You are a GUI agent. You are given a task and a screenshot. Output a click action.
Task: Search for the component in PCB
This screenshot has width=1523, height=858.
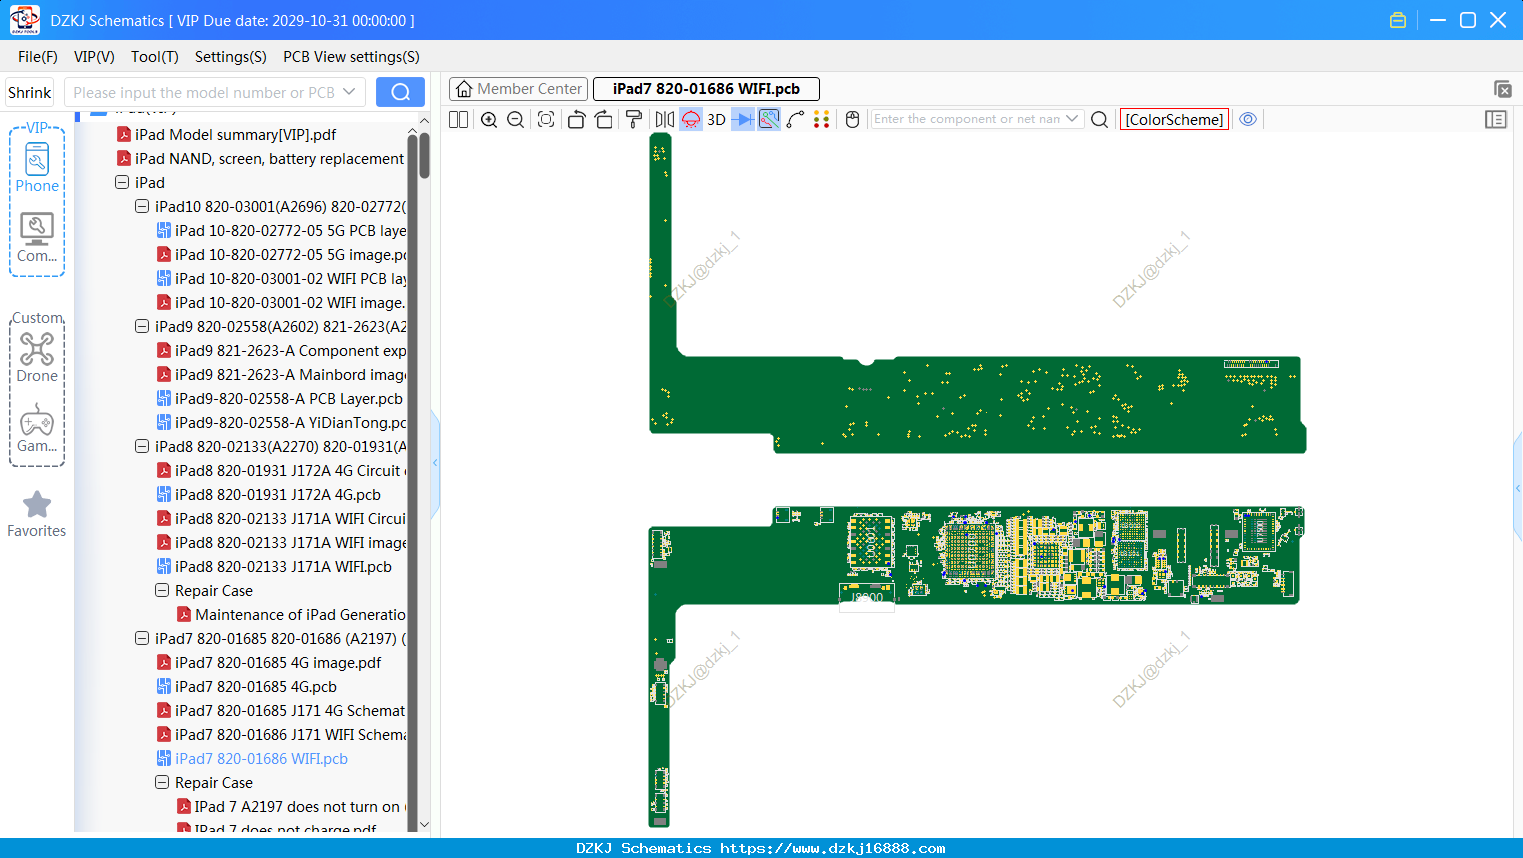1099,119
